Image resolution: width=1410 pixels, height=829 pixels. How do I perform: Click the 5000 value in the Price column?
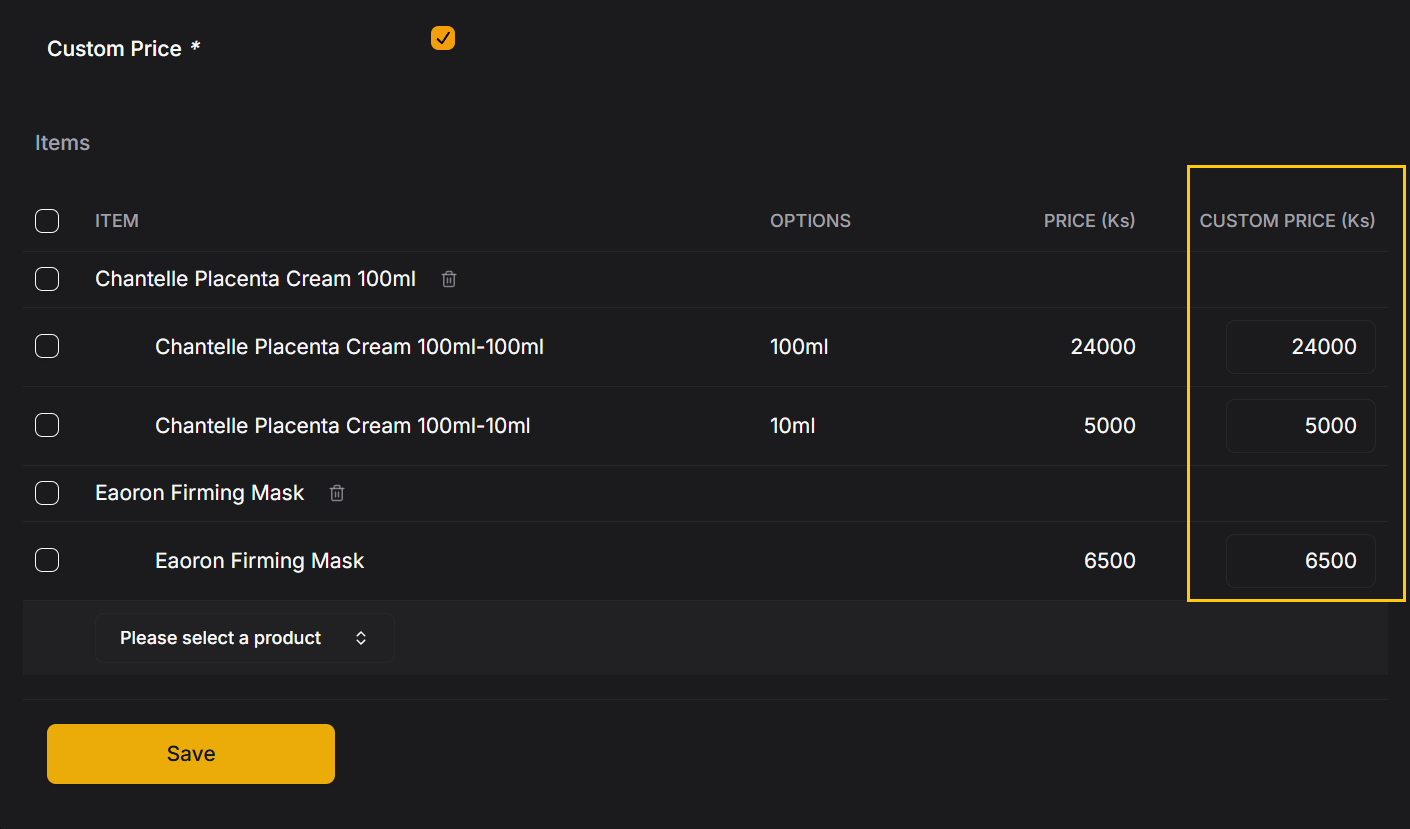(x=1110, y=426)
